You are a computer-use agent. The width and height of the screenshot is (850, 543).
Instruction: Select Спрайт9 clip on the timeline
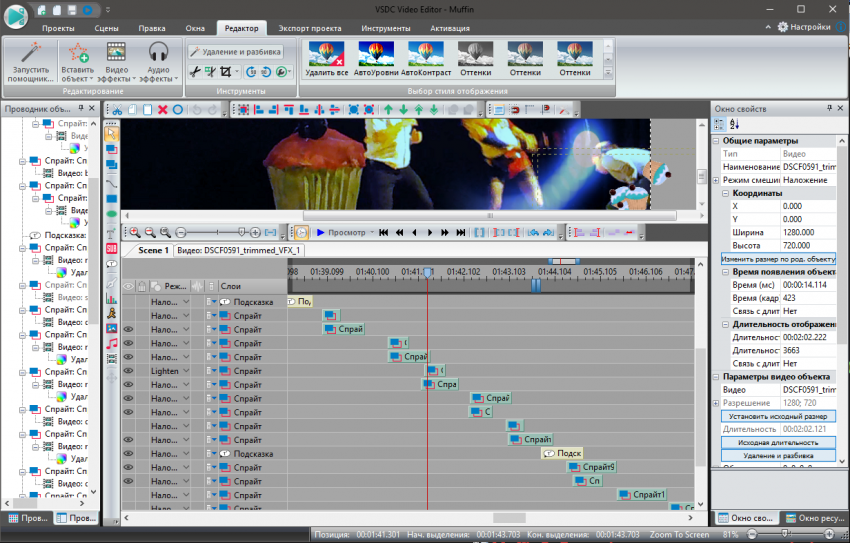tap(592, 467)
